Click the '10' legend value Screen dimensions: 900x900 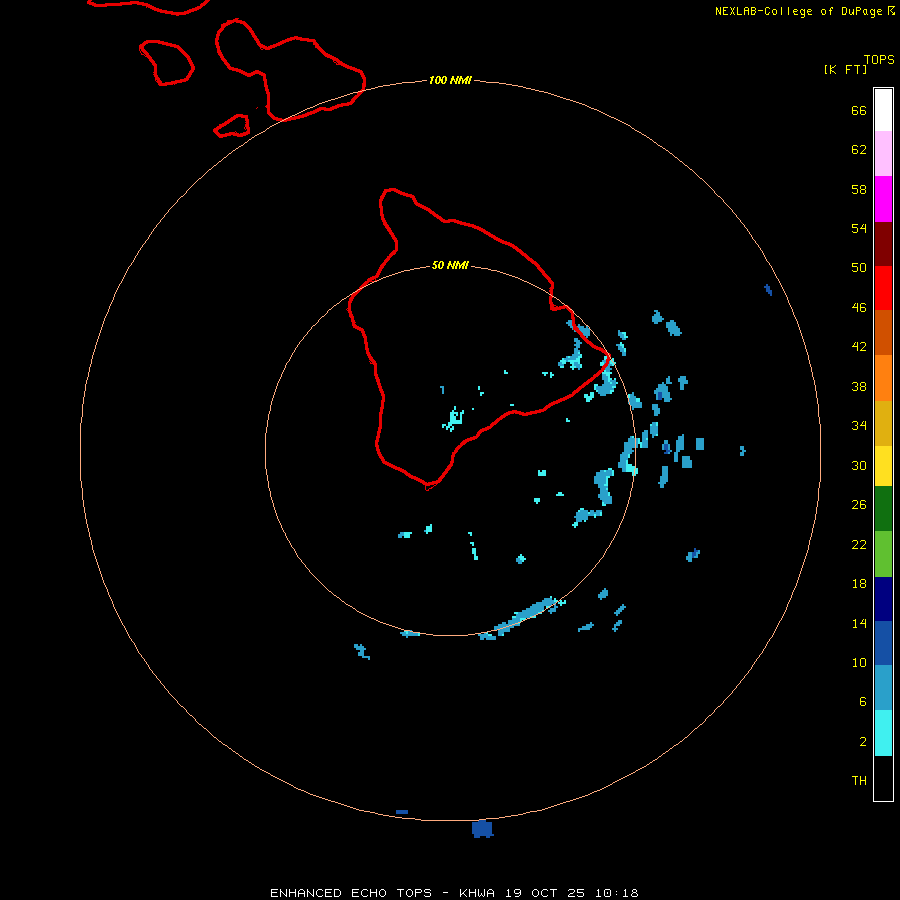pyautogui.click(x=859, y=663)
